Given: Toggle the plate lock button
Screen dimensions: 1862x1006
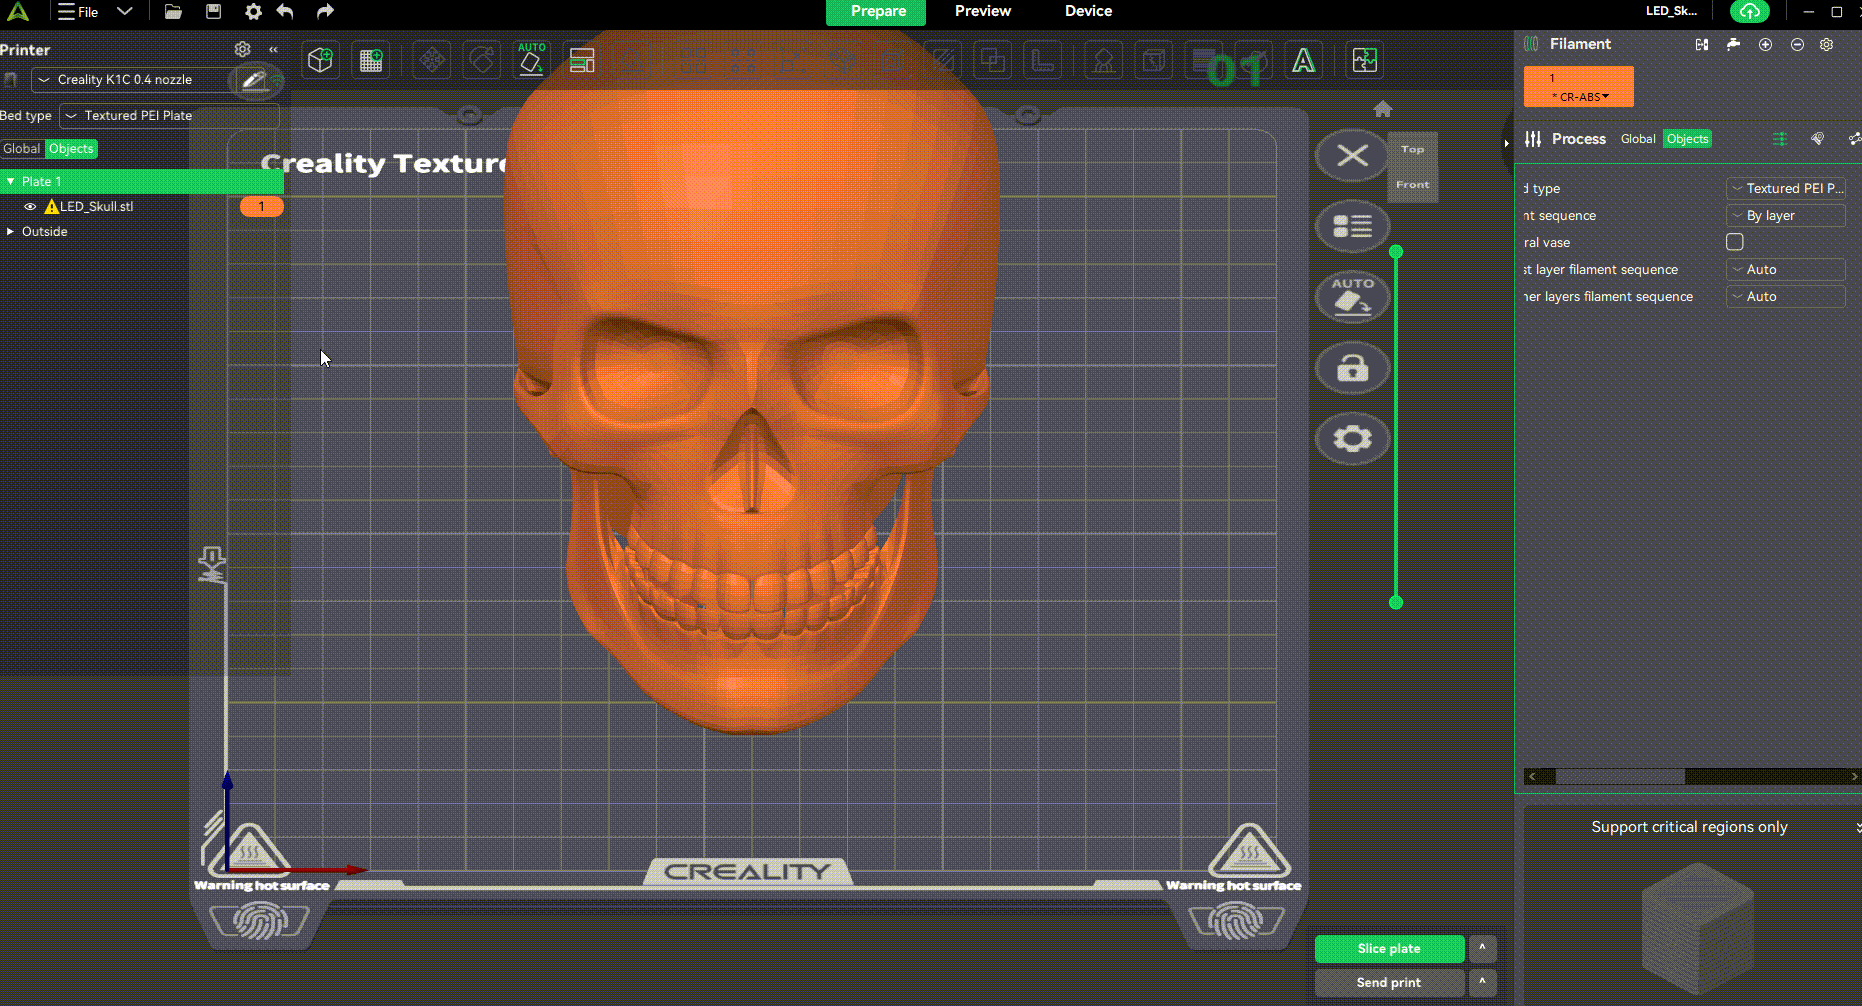Looking at the screenshot, I should [x=1352, y=368].
